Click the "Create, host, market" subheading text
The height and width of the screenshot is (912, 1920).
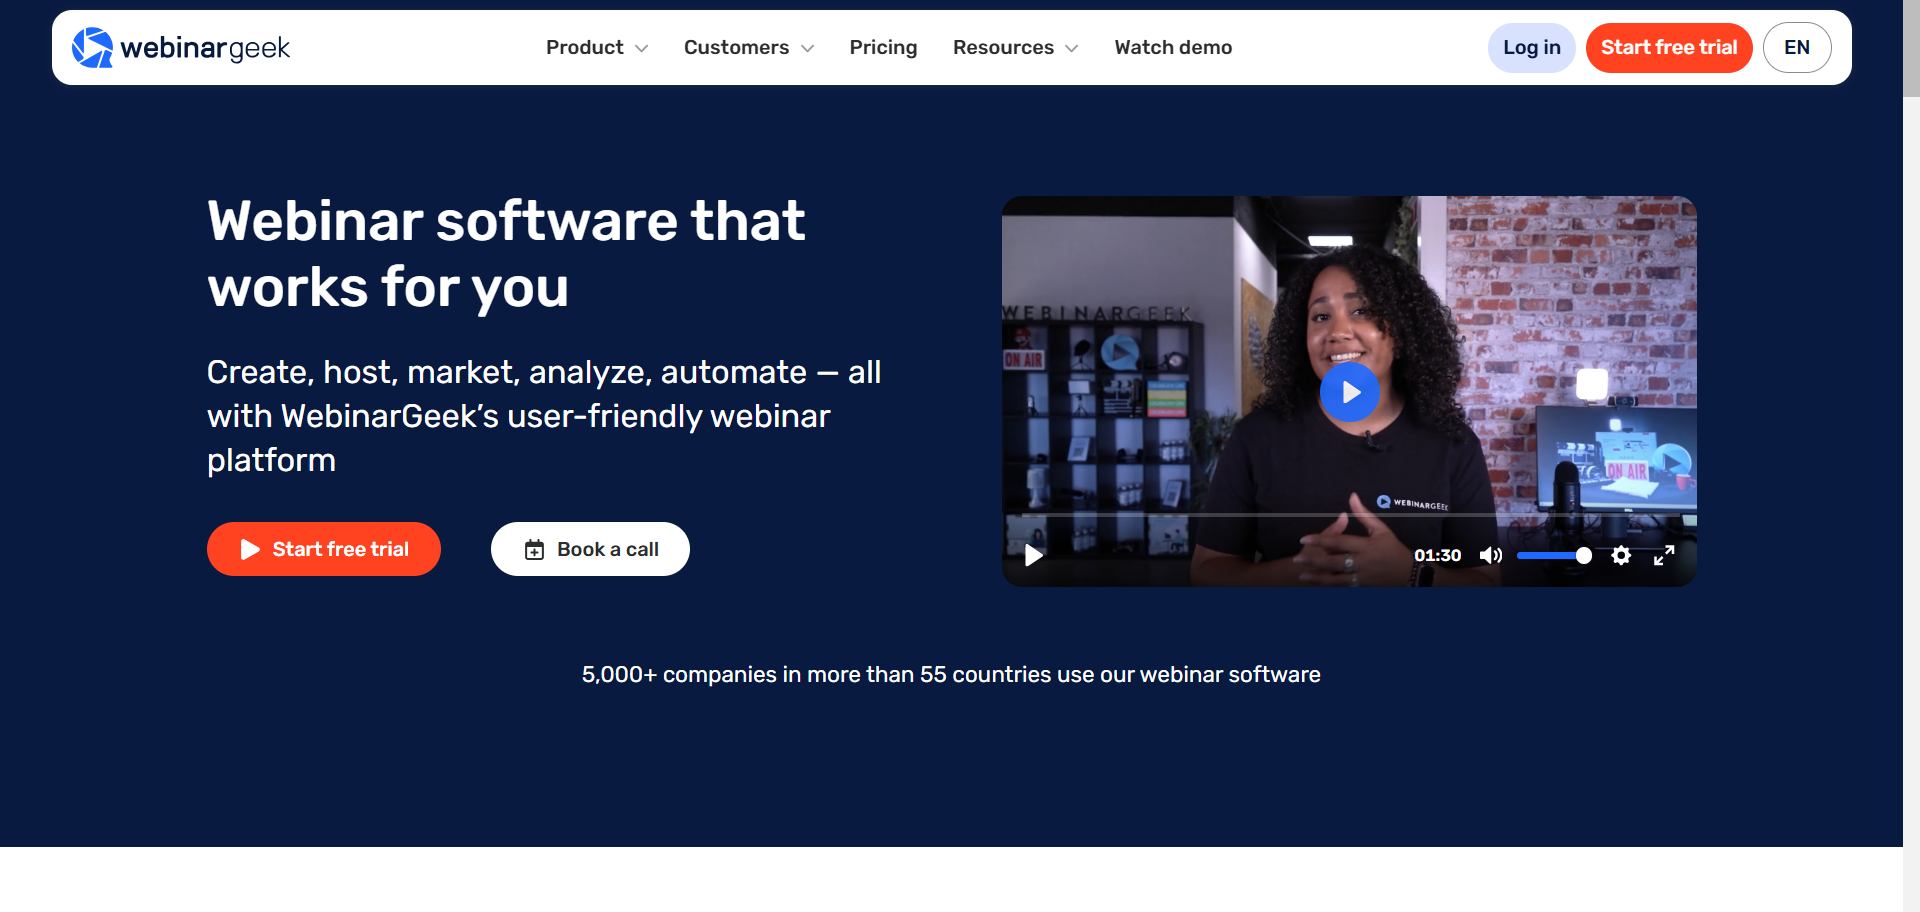pos(544,416)
